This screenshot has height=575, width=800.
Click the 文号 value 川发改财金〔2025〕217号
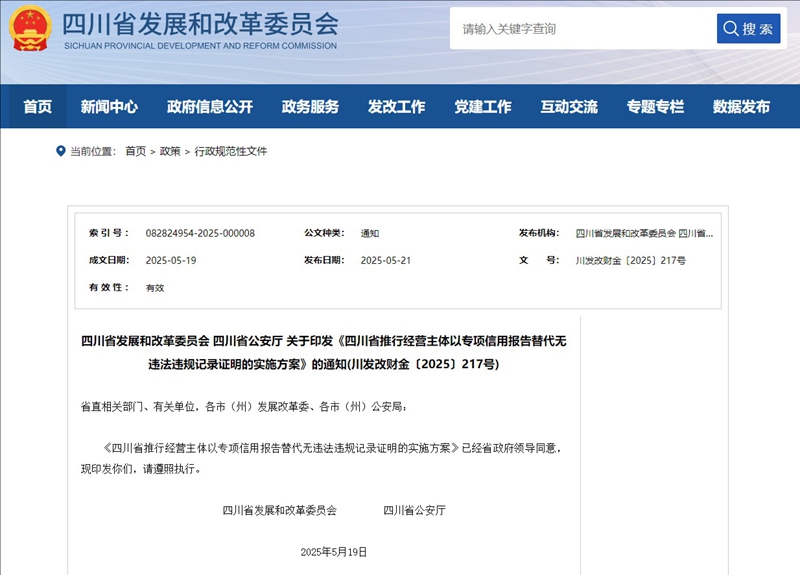click(x=630, y=260)
